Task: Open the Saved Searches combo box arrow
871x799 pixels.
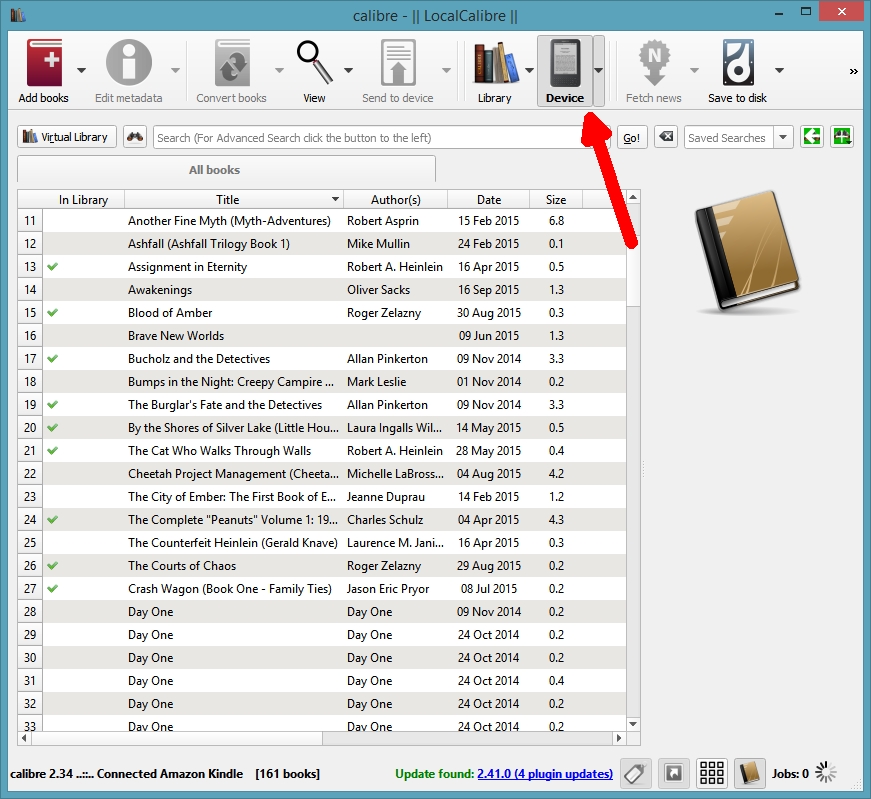Action: [x=783, y=137]
